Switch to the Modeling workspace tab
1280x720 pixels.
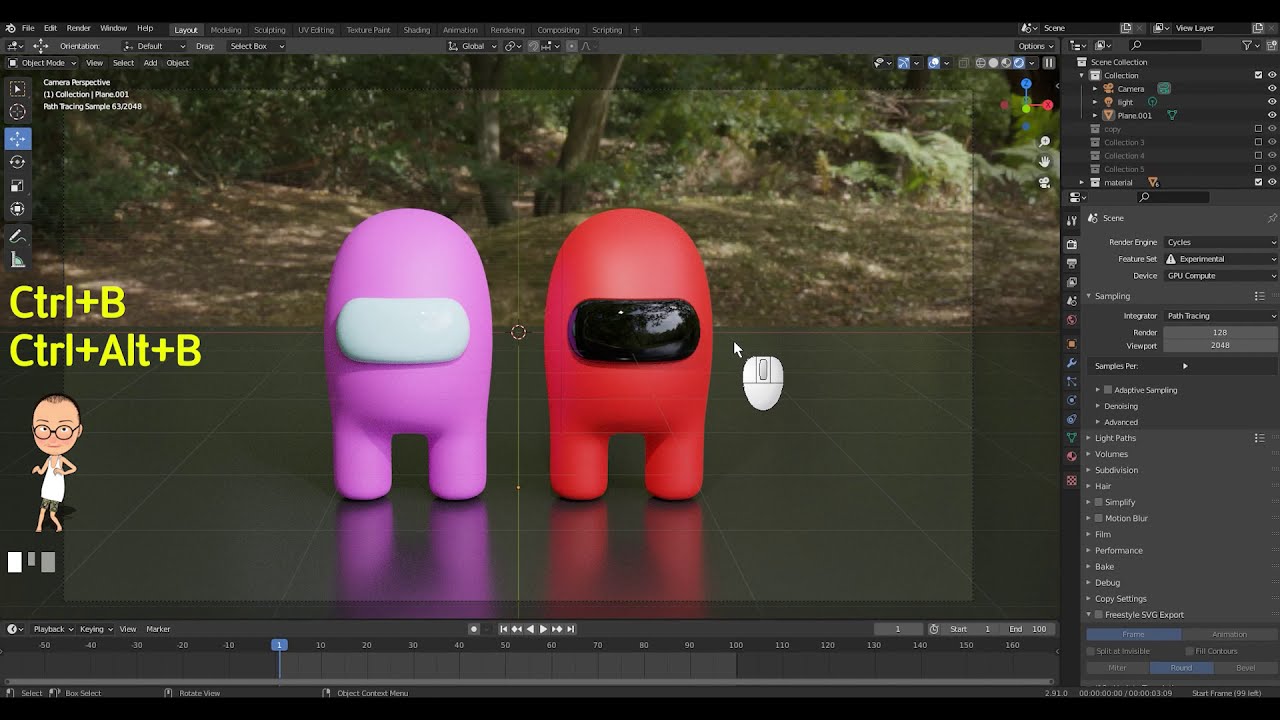click(x=226, y=30)
